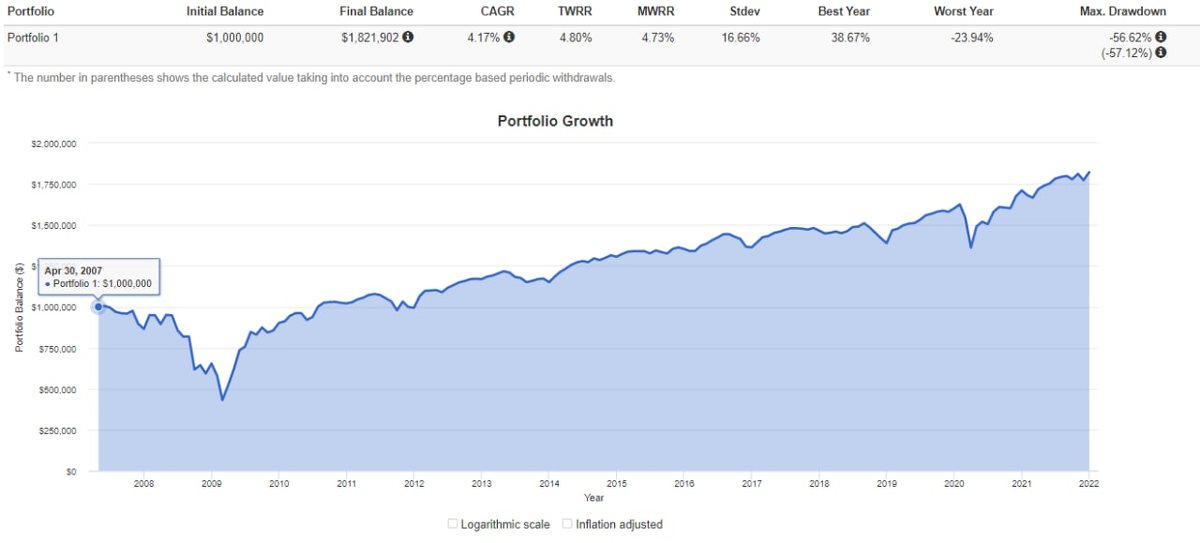Select the Apr 30, 2007 data point marker
The image size is (1200, 543).
pos(98,307)
